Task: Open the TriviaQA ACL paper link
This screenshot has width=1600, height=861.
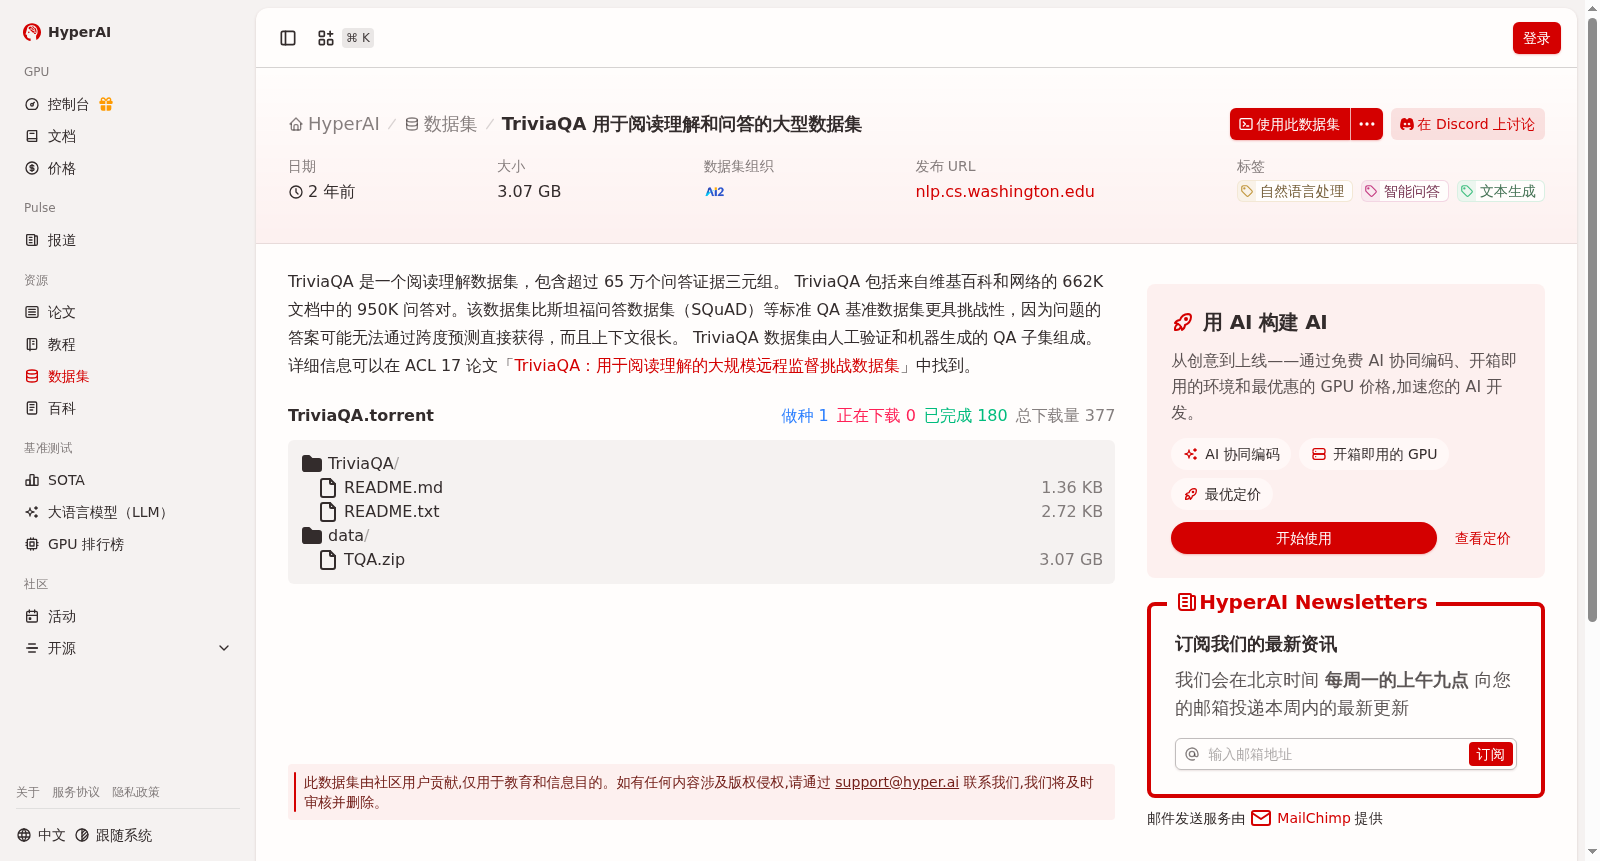Action: pos(707,366)
